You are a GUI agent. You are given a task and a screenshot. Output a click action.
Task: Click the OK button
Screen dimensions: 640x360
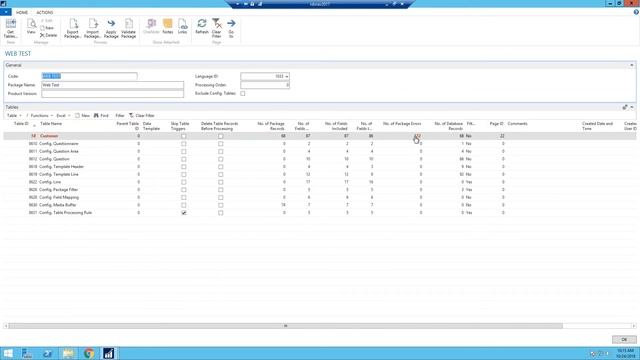pyautogui.click(x=624, y=339)
